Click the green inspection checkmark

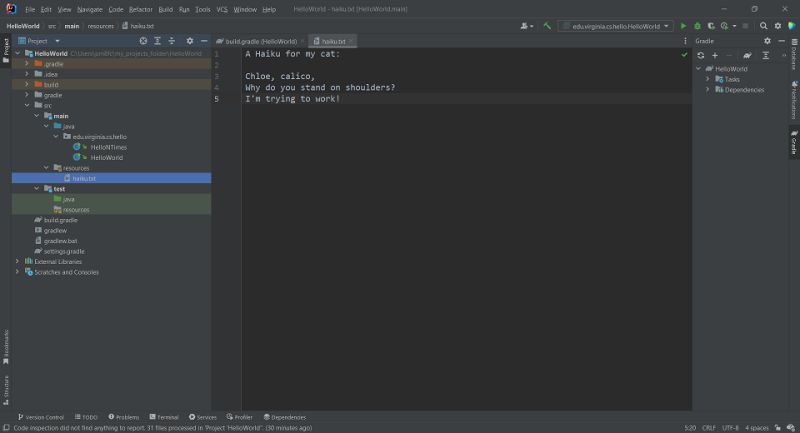[x=684, y=55]
